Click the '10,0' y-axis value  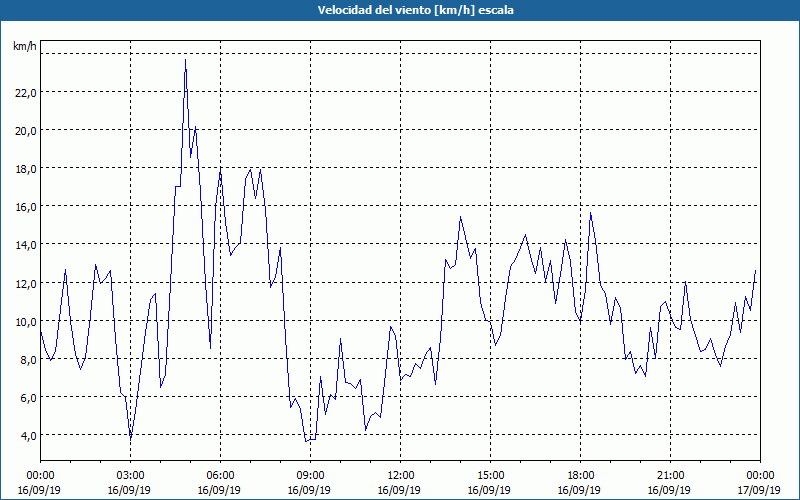pos(27,321)
